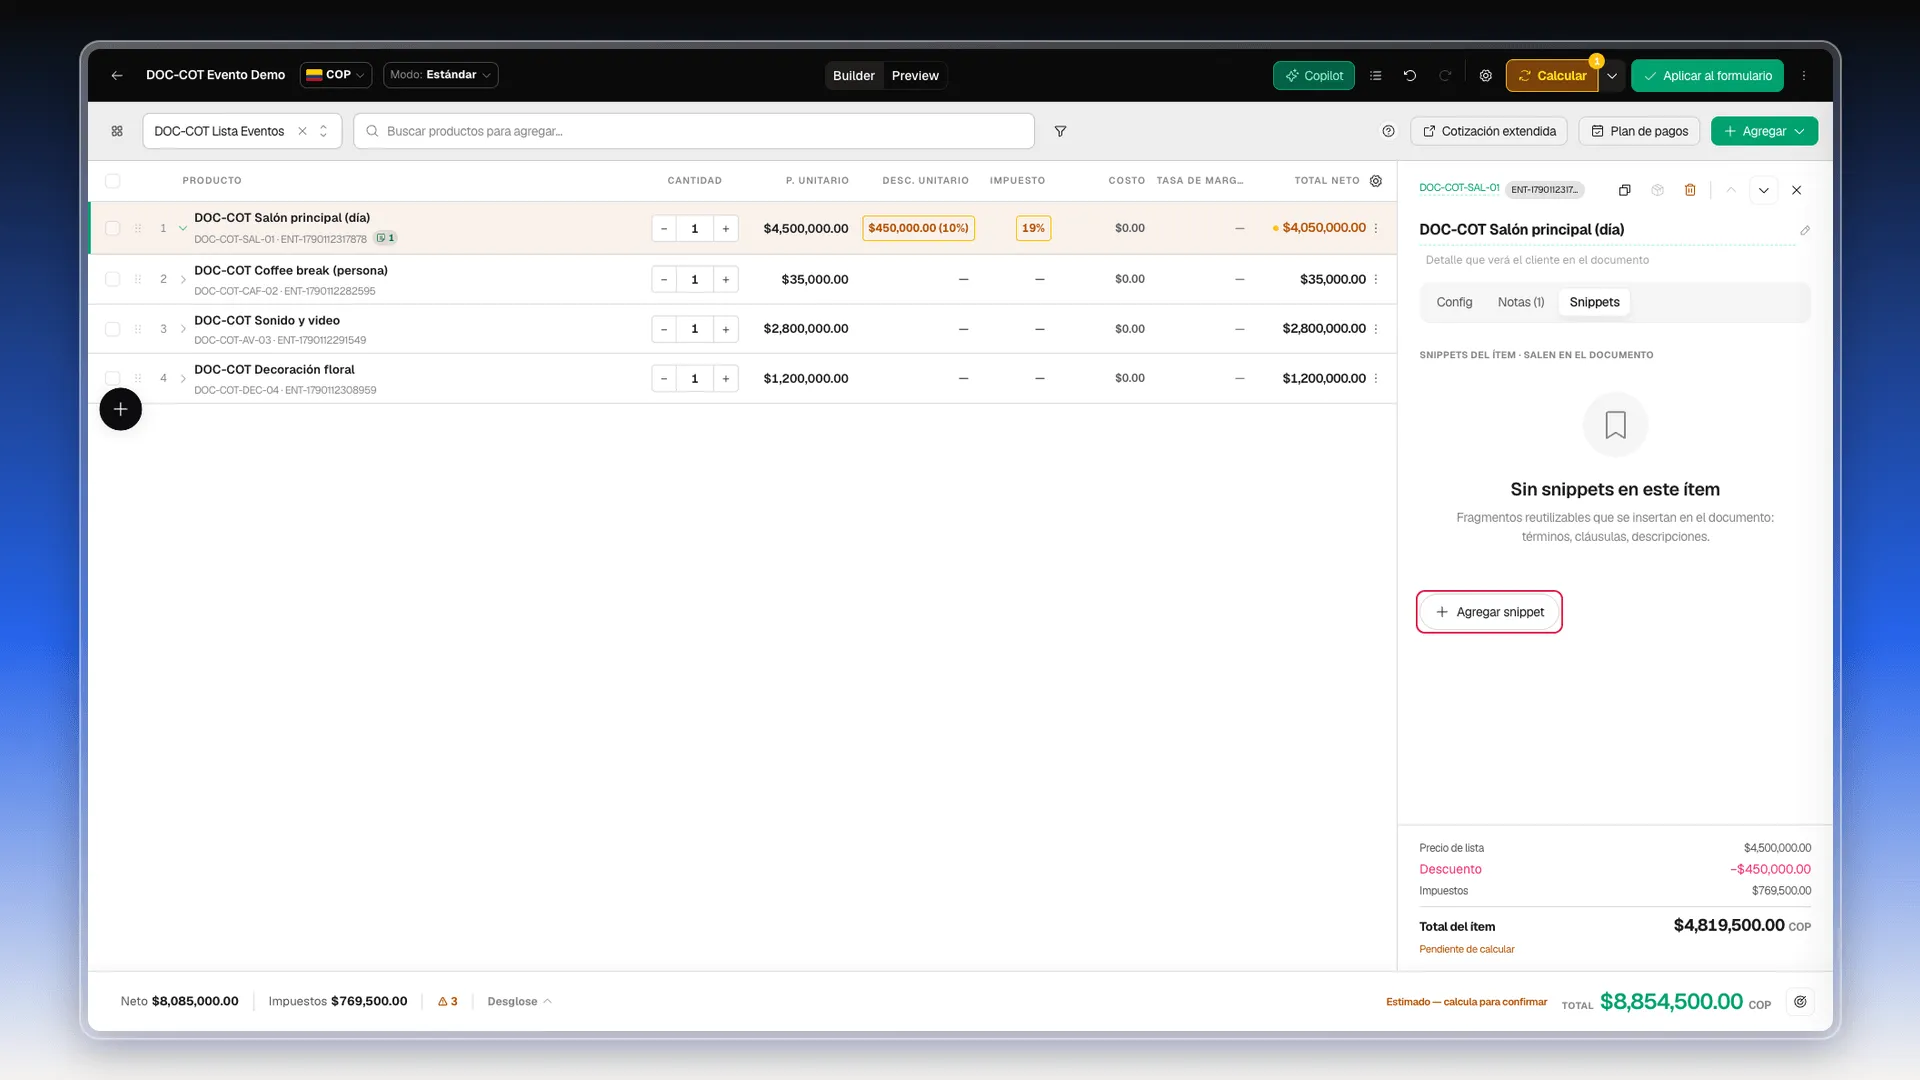This screenshot has height=1080, width=1920.
Task: Open the Config tab
Action: pyautogui.click(x=1454, y=302)
